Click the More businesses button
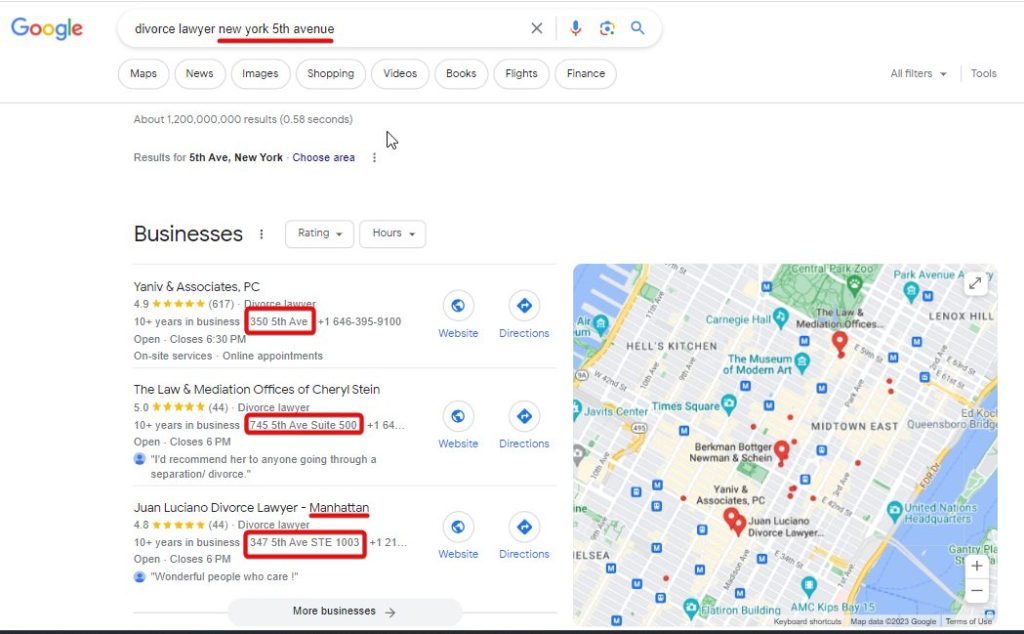The image size is (1024, 634). pyautogui.click(x=344, y=612)
